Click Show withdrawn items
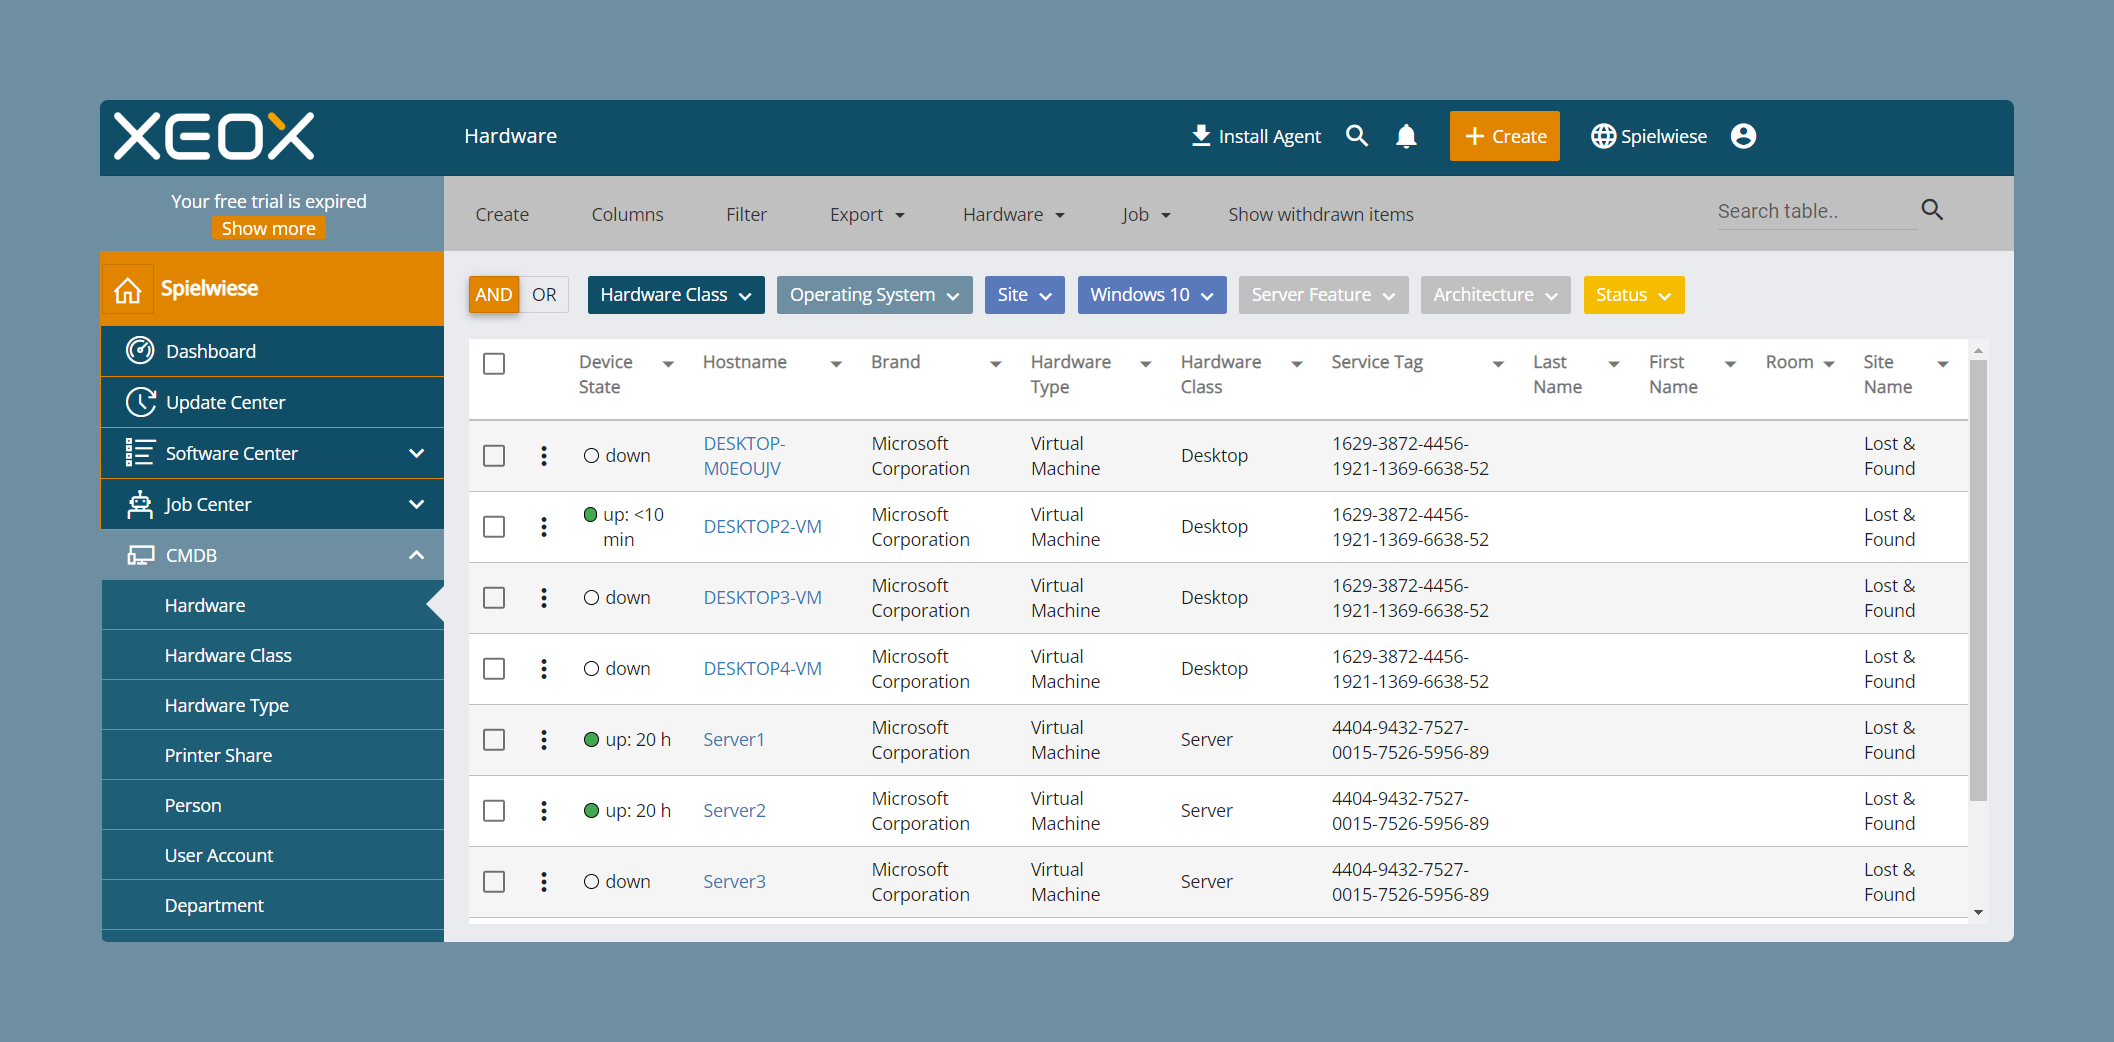Screen dimensions: 2114x1042 (x=1321, y=215)
